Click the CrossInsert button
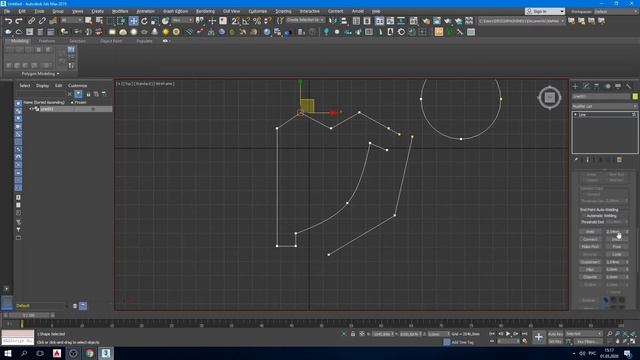The width and height of the screenshot is (640, 360). pos(590,262)
